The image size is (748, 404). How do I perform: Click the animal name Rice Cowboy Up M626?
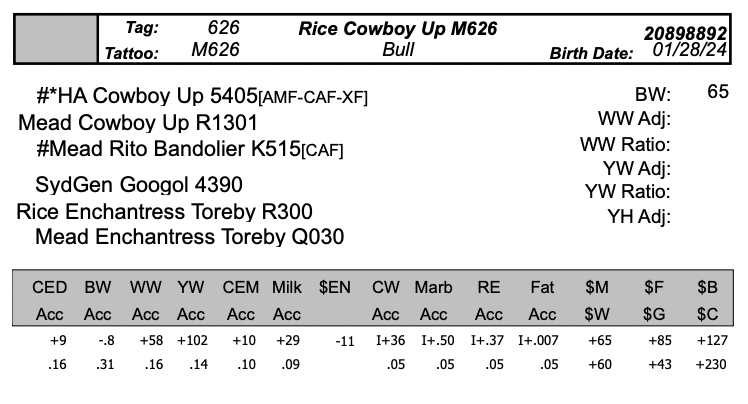(x=398, y=30)
